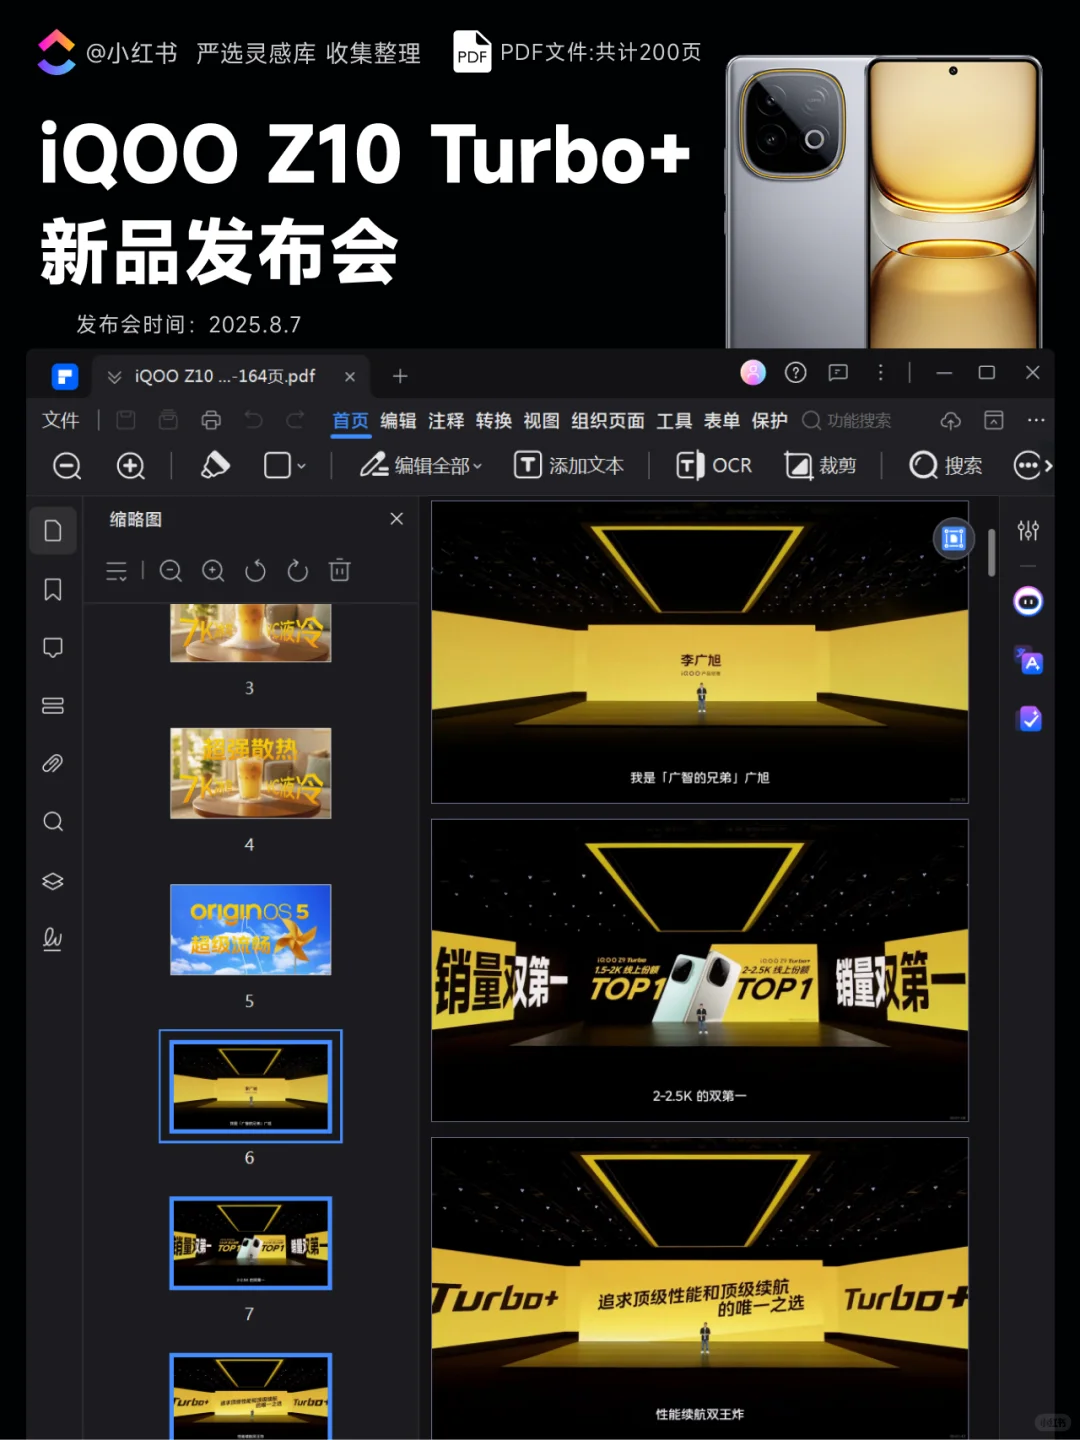This screenshot has height=1440, width=1080.
Task: Click the print icon
Action: (x=211, y=420)
